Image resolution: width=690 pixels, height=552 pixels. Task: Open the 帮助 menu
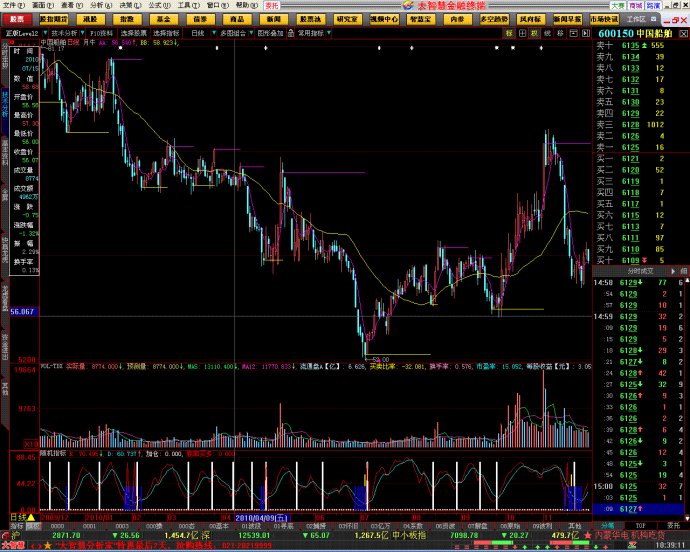click(246, 5)
